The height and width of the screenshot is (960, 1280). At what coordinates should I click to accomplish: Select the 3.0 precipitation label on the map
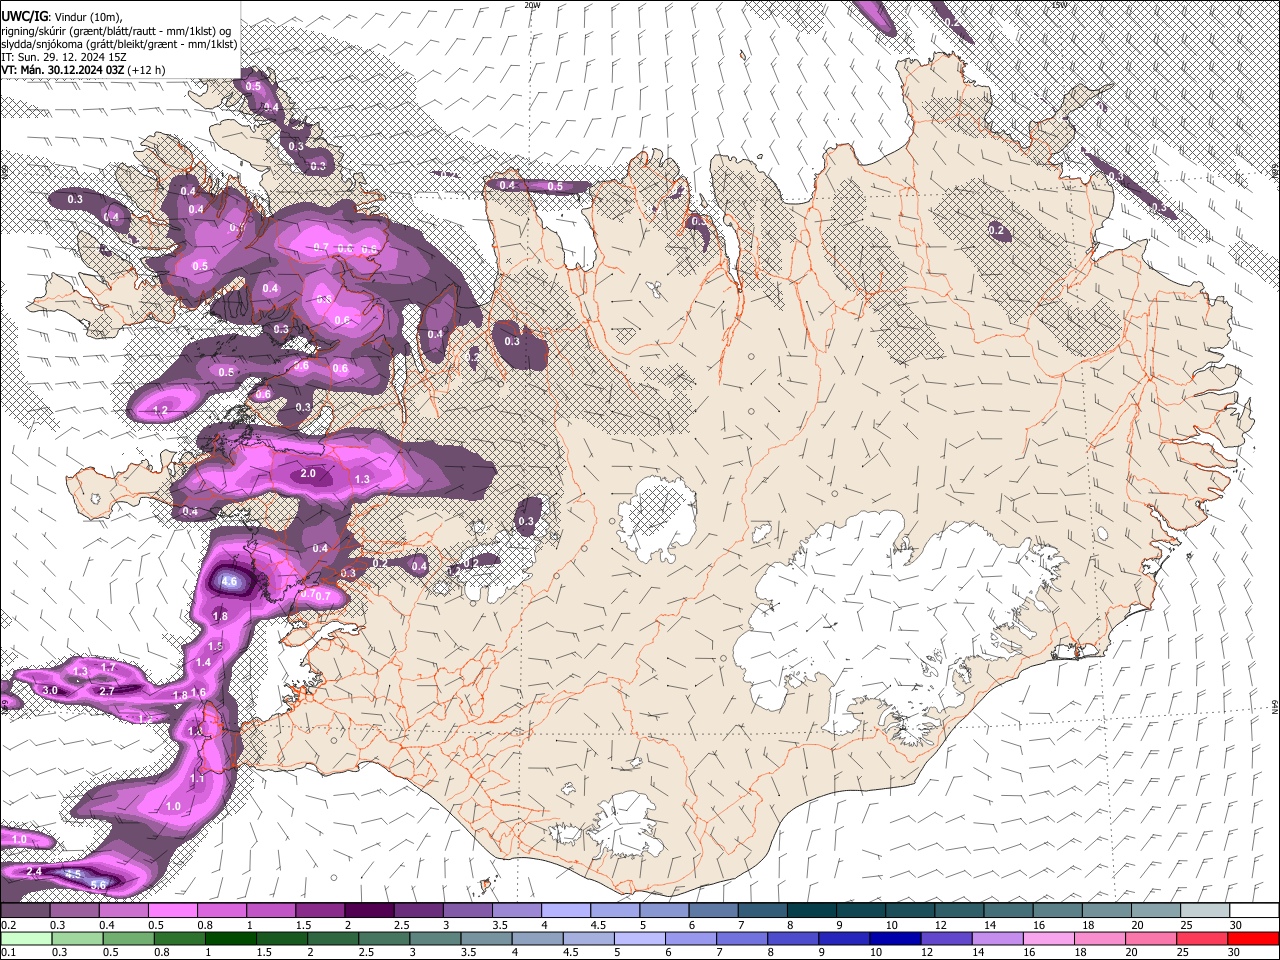pos(50,690)
